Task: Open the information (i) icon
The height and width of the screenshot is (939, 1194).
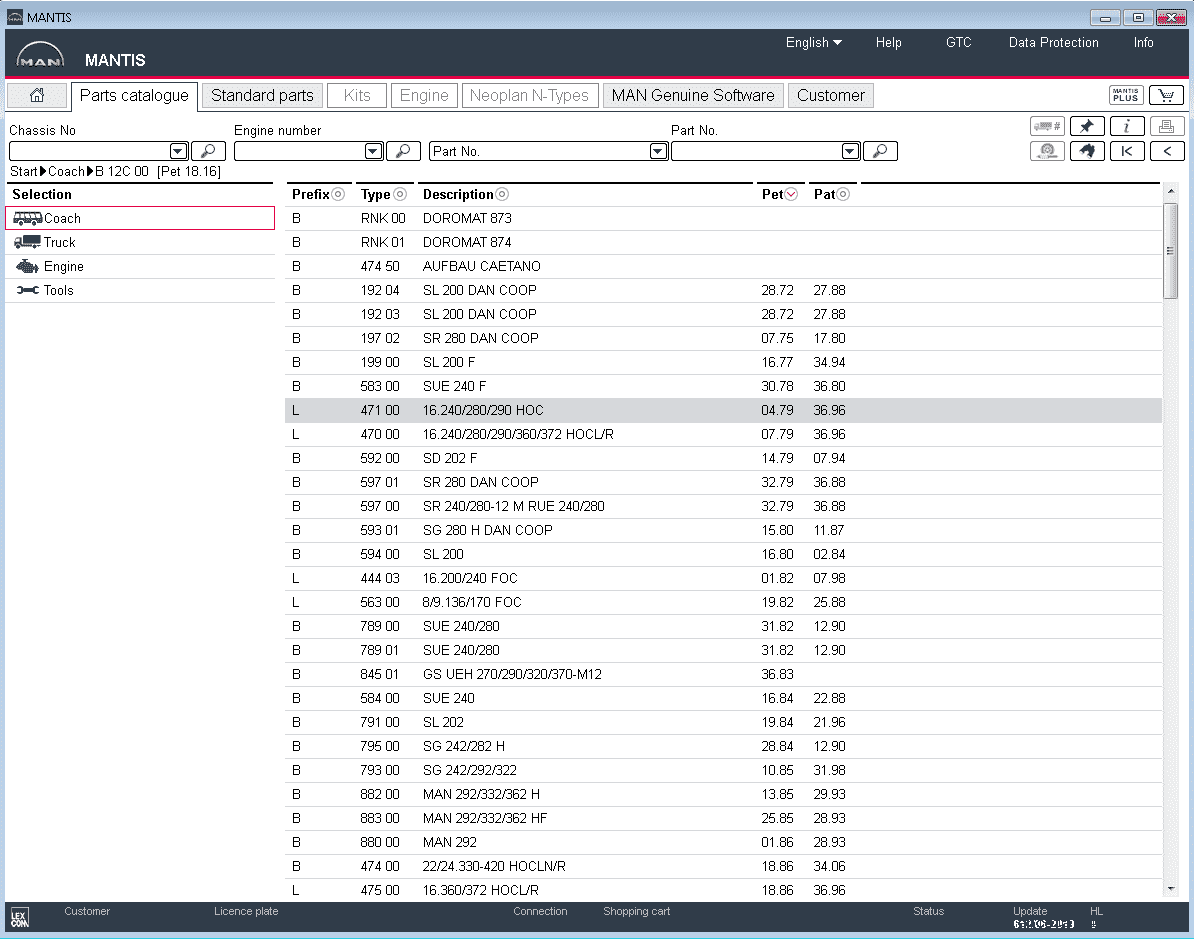Action: pyautogui.click(x=1126, y=126)
